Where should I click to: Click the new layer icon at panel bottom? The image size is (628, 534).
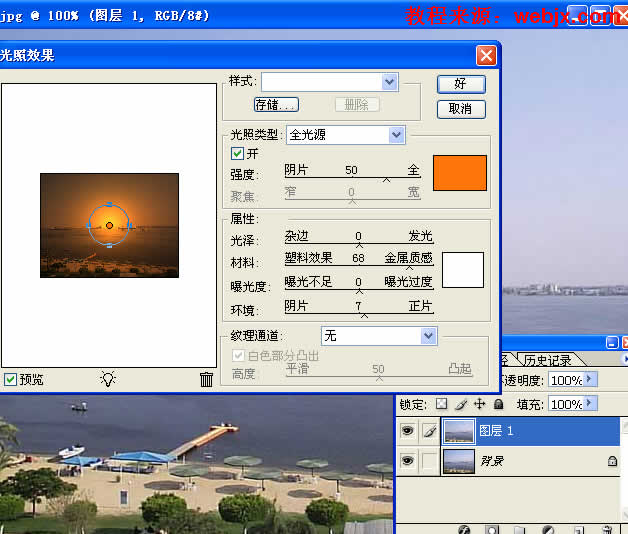(x=579, y=530)
